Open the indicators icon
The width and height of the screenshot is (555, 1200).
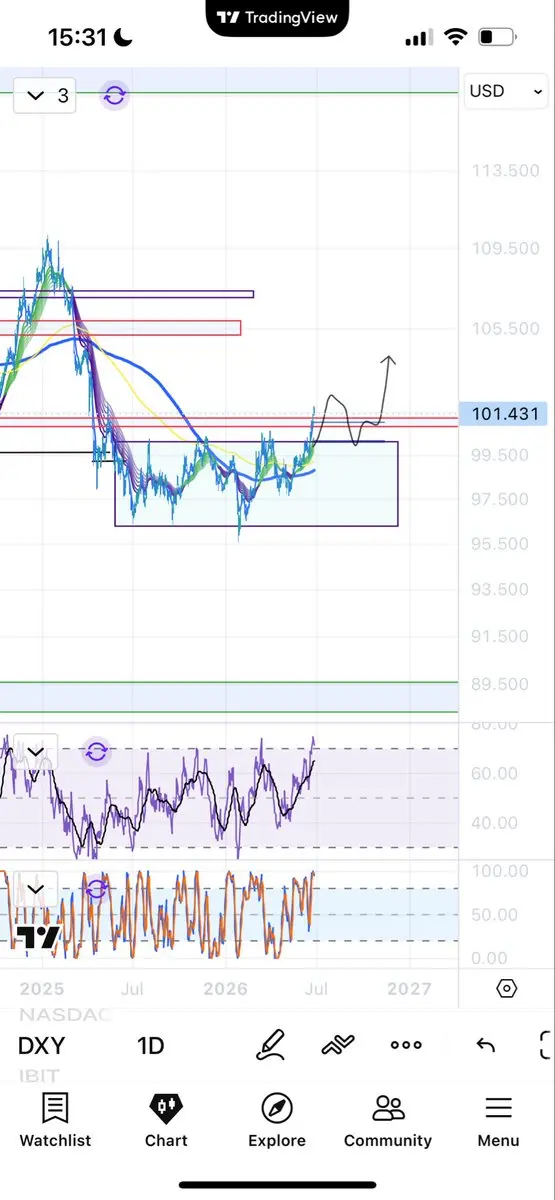pyautogui.click(x=338, y=1045)
